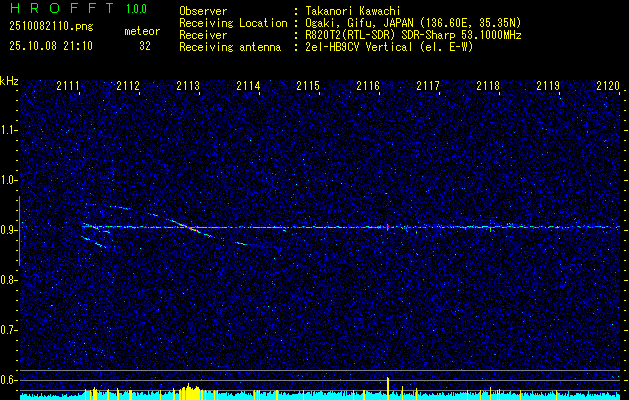
Task: Click location Ogaki, Gifu, JAPAN coordinates
Action: point(413,23)
